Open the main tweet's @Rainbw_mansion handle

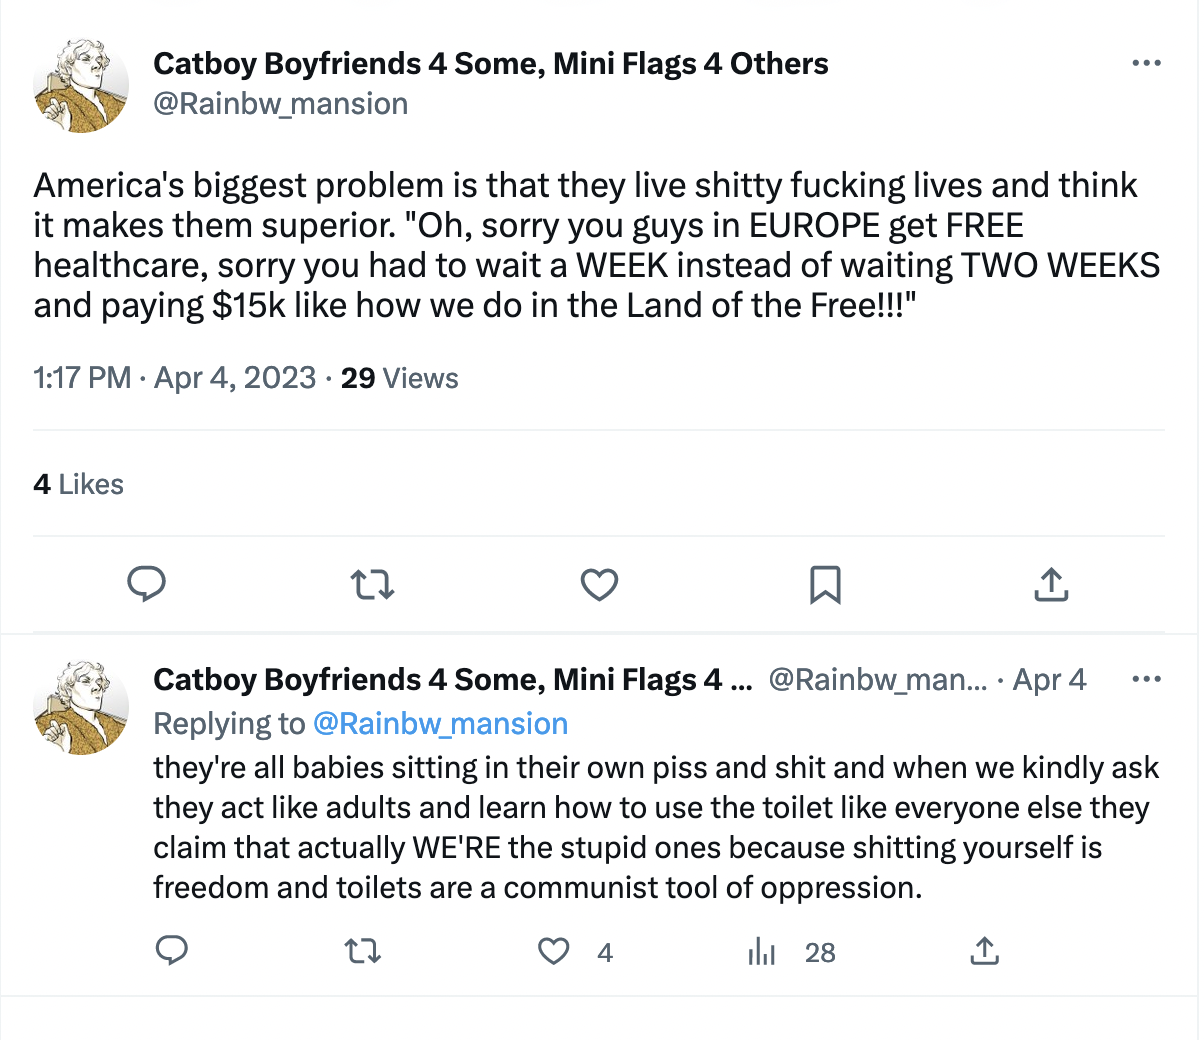280,104
